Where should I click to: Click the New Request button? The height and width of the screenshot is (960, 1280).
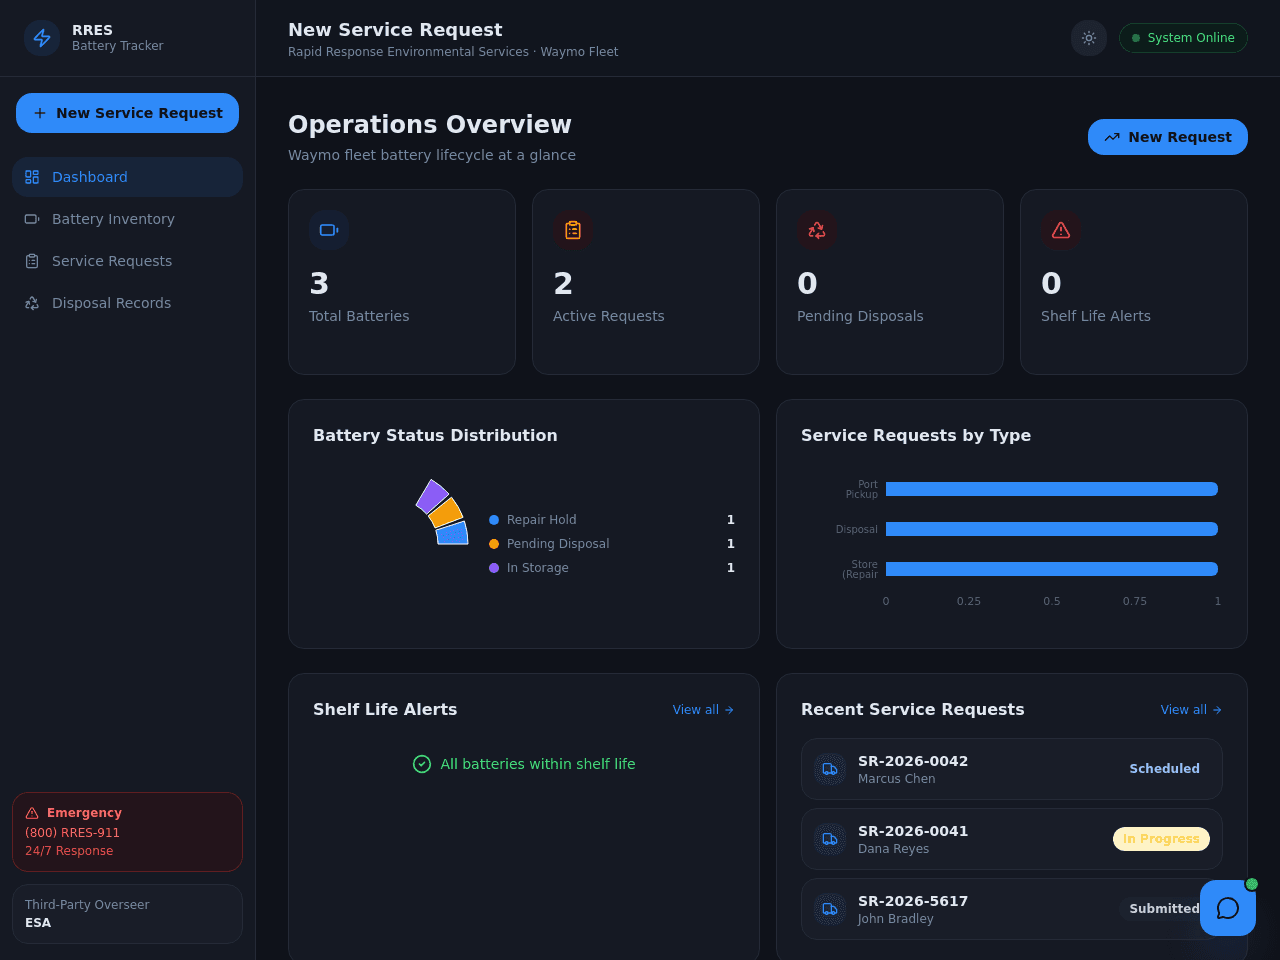(x=1168, y=137)
